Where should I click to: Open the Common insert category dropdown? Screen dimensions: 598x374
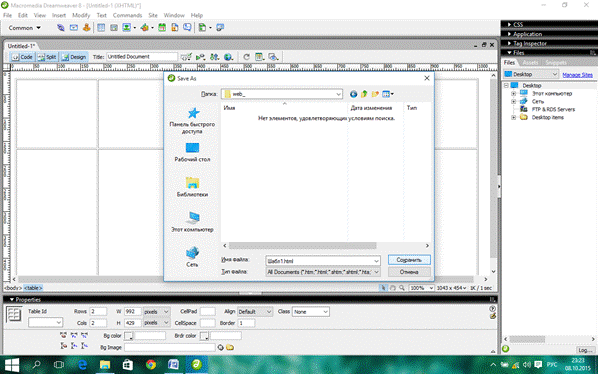[x=25, y=28]
